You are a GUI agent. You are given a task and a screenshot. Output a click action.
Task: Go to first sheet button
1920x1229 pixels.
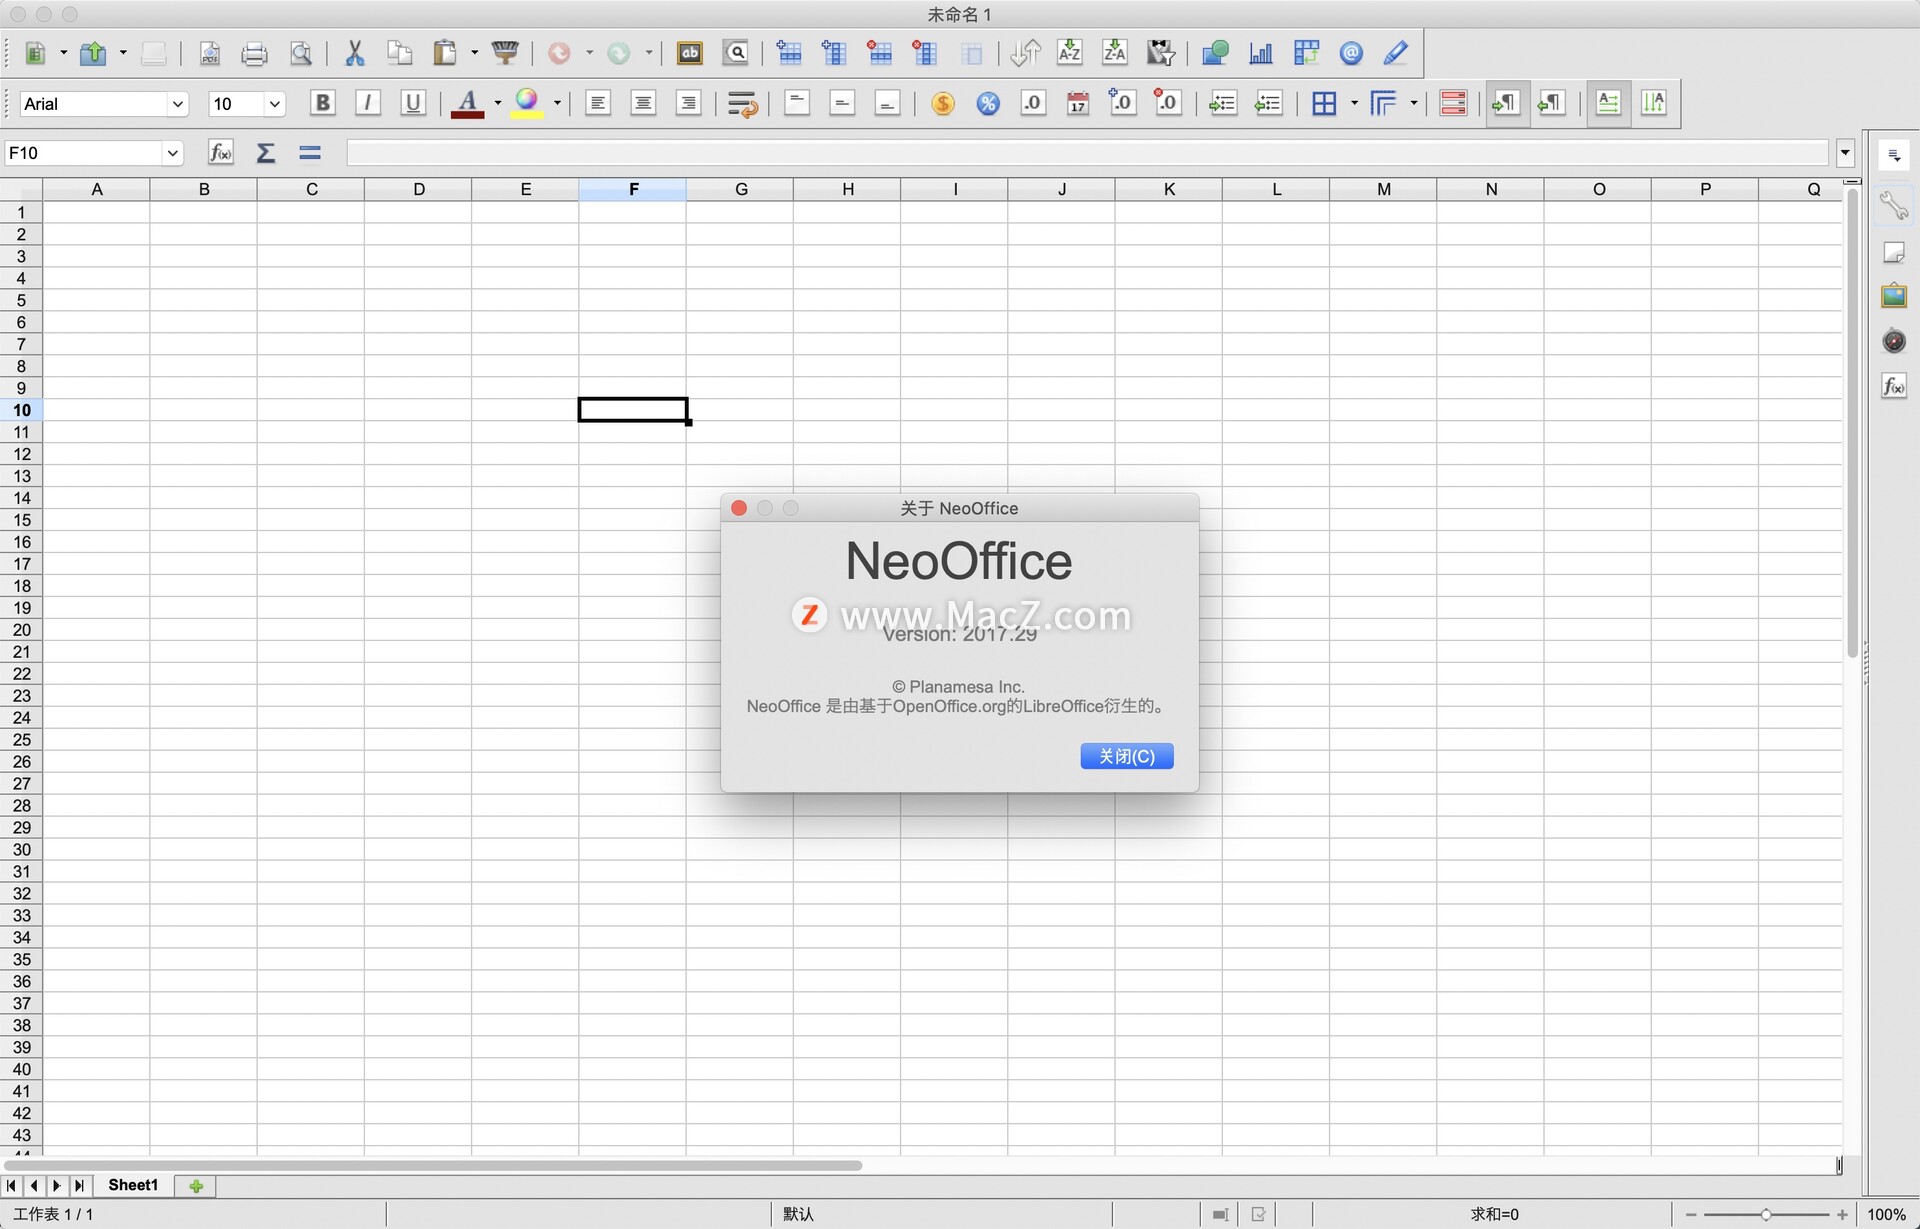coord(11,1186)
